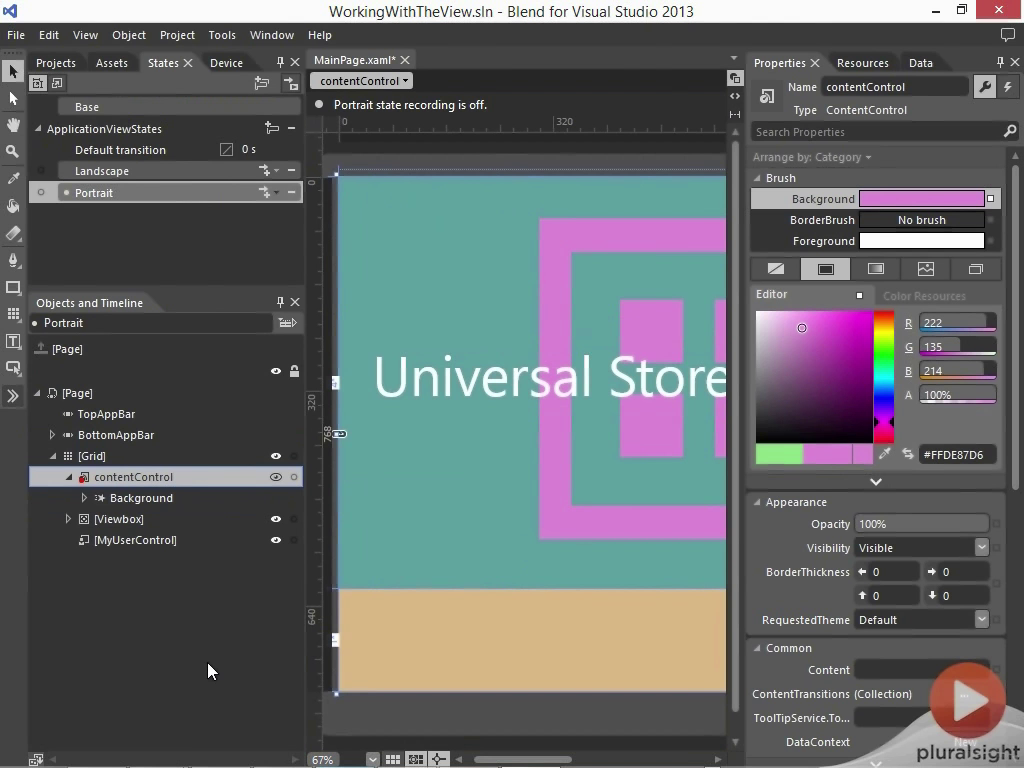Open the Visibility dropdown
The width and height of the screenshot is (1024, 768).
click(981, 548)
